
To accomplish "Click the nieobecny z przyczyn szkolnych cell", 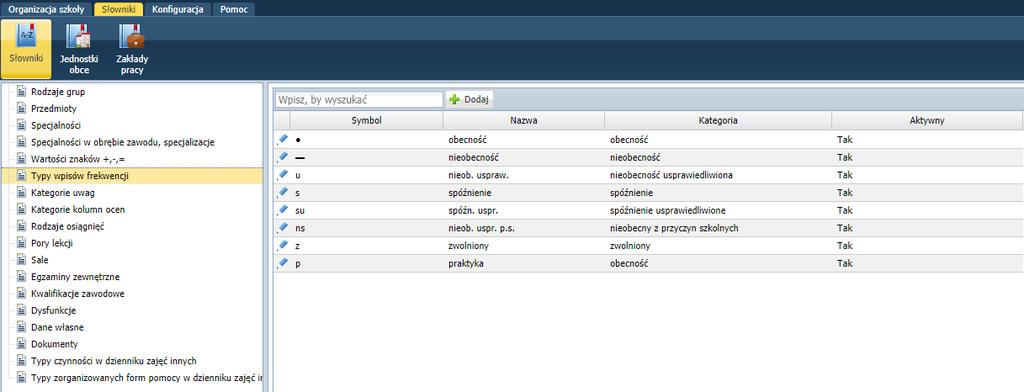I will tap(718, 228).
